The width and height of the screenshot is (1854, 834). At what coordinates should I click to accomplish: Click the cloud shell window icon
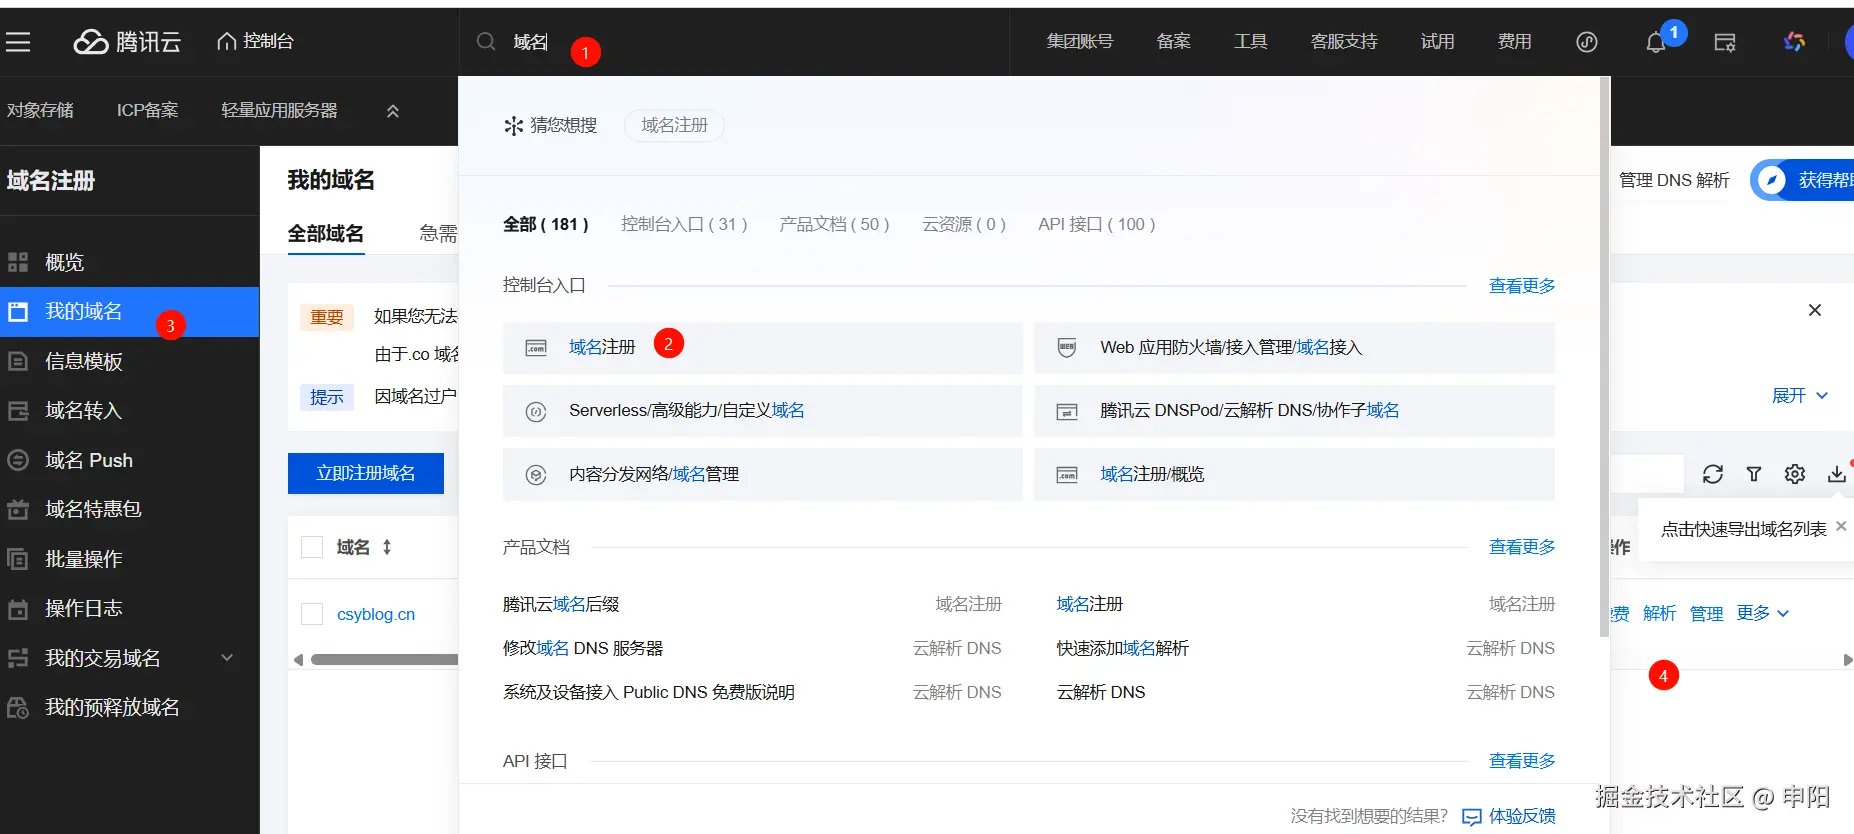[x=1725, y=42]
